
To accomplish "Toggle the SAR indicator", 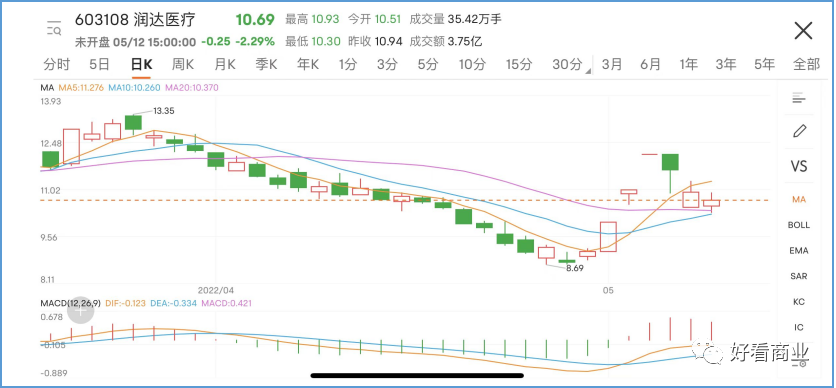I will (798, 276).
